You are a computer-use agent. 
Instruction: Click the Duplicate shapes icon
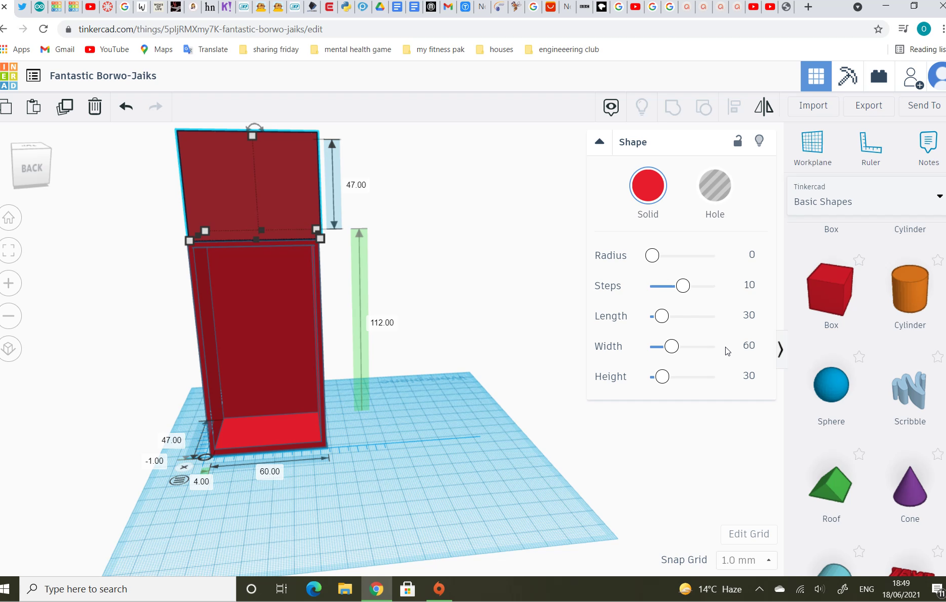64,105
